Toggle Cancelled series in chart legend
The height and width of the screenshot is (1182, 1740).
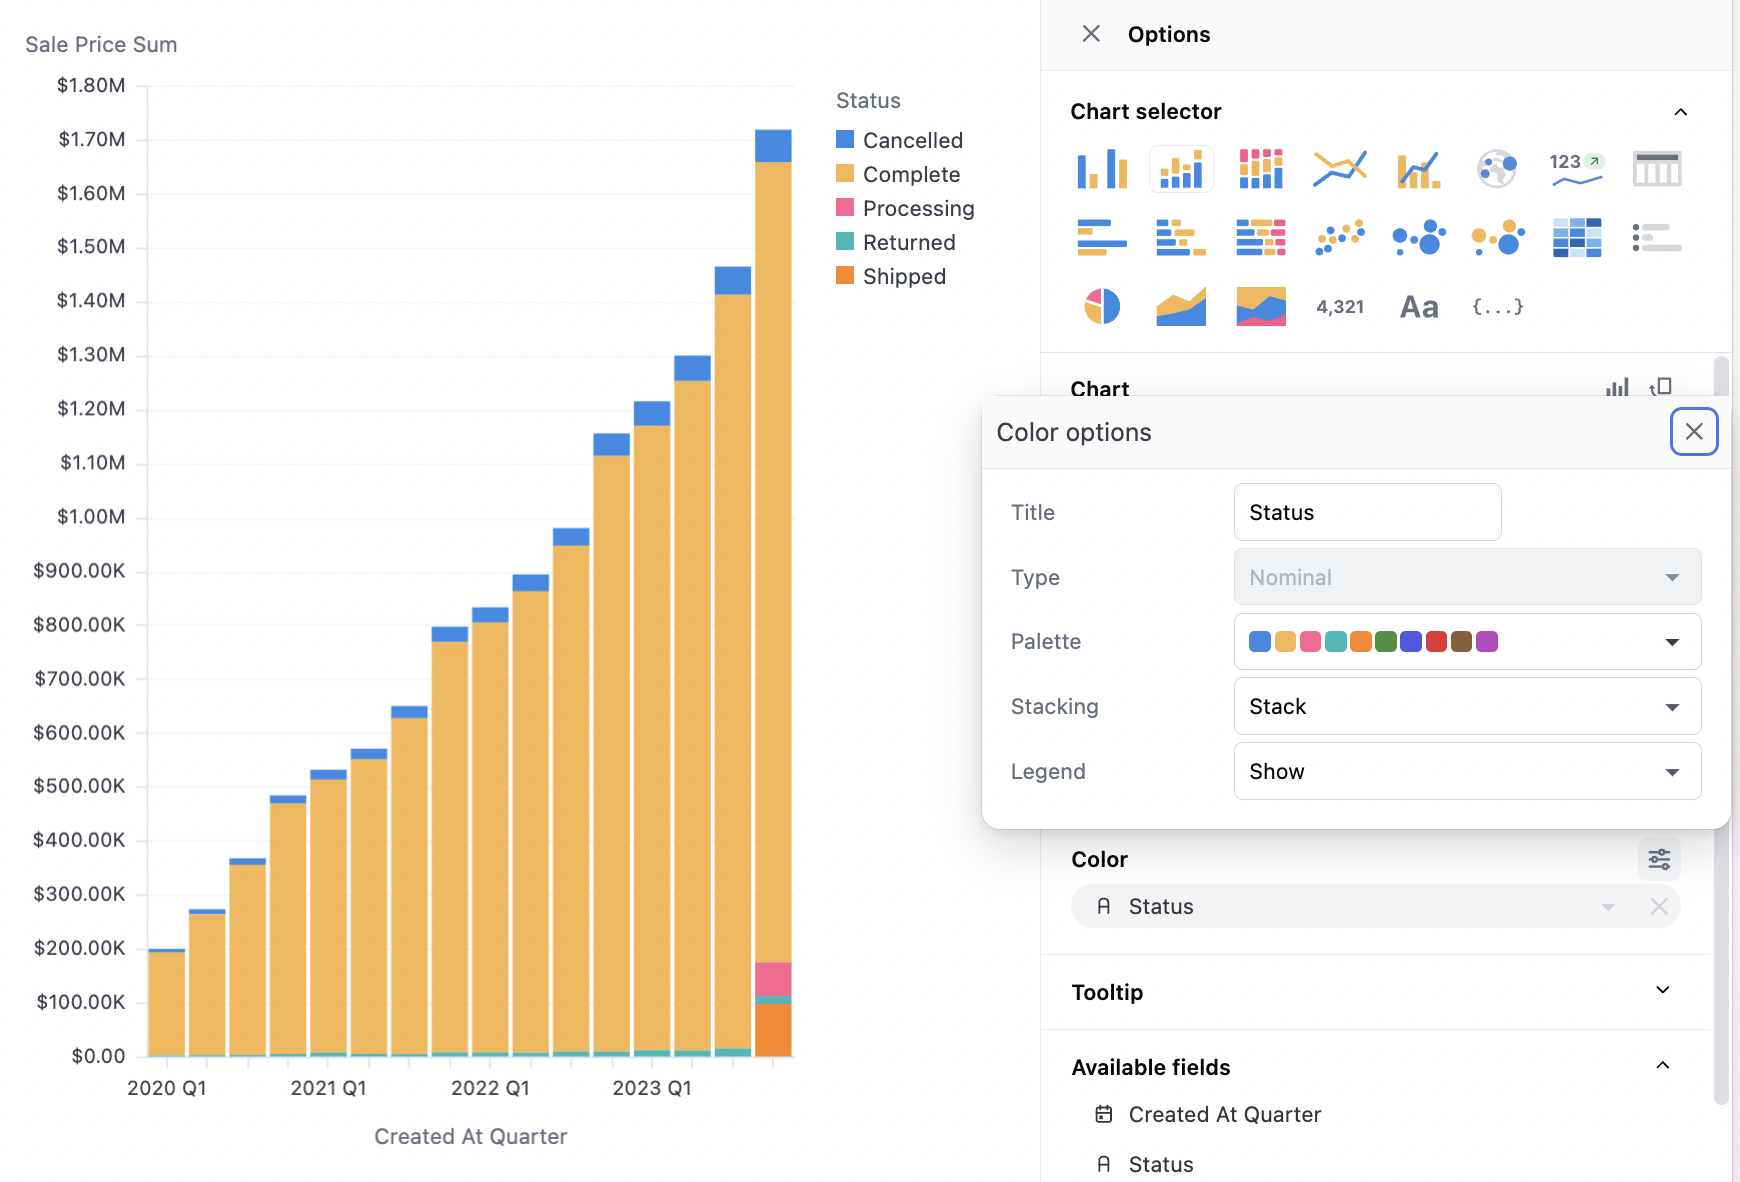click(912, 140)
